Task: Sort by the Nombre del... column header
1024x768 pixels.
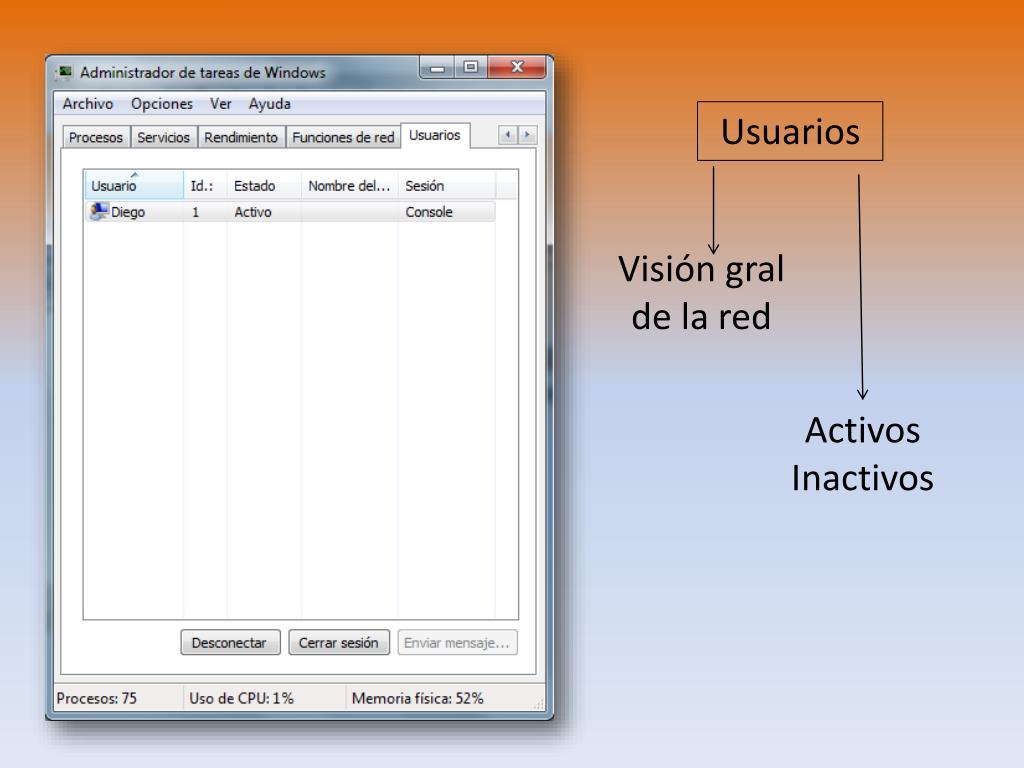Action: point(349,185)
